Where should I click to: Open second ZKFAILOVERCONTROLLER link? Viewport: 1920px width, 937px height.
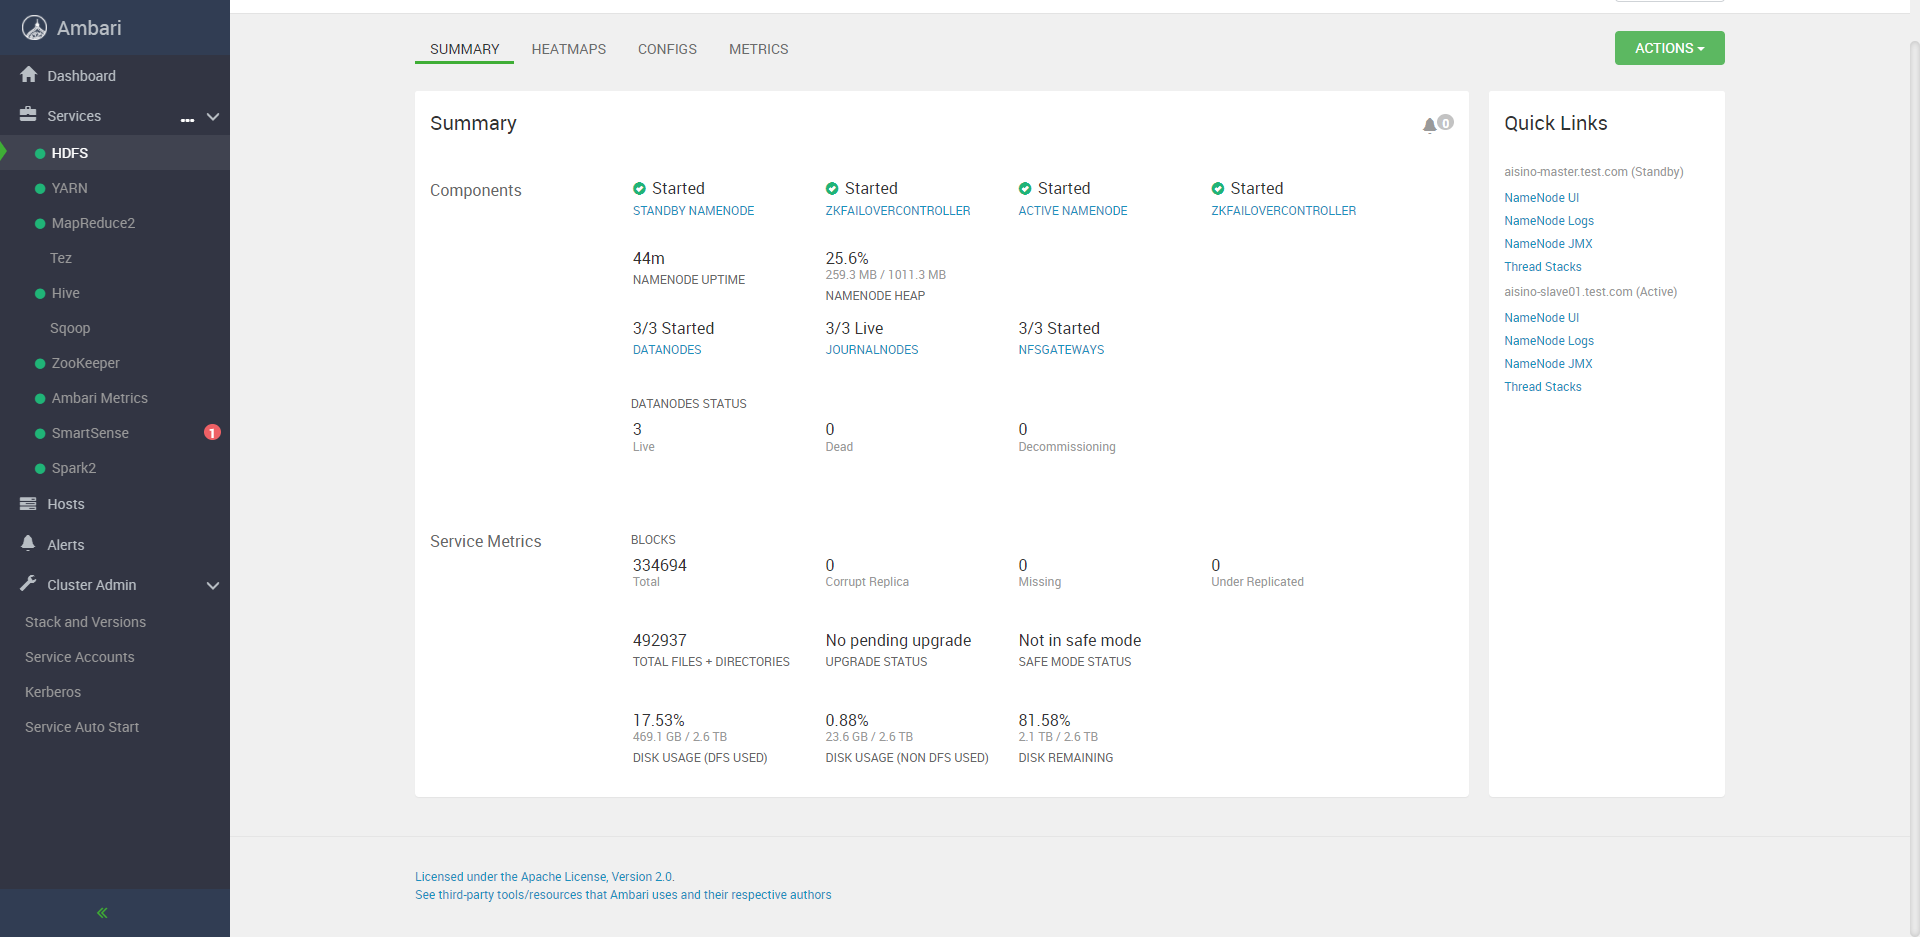1284,211
